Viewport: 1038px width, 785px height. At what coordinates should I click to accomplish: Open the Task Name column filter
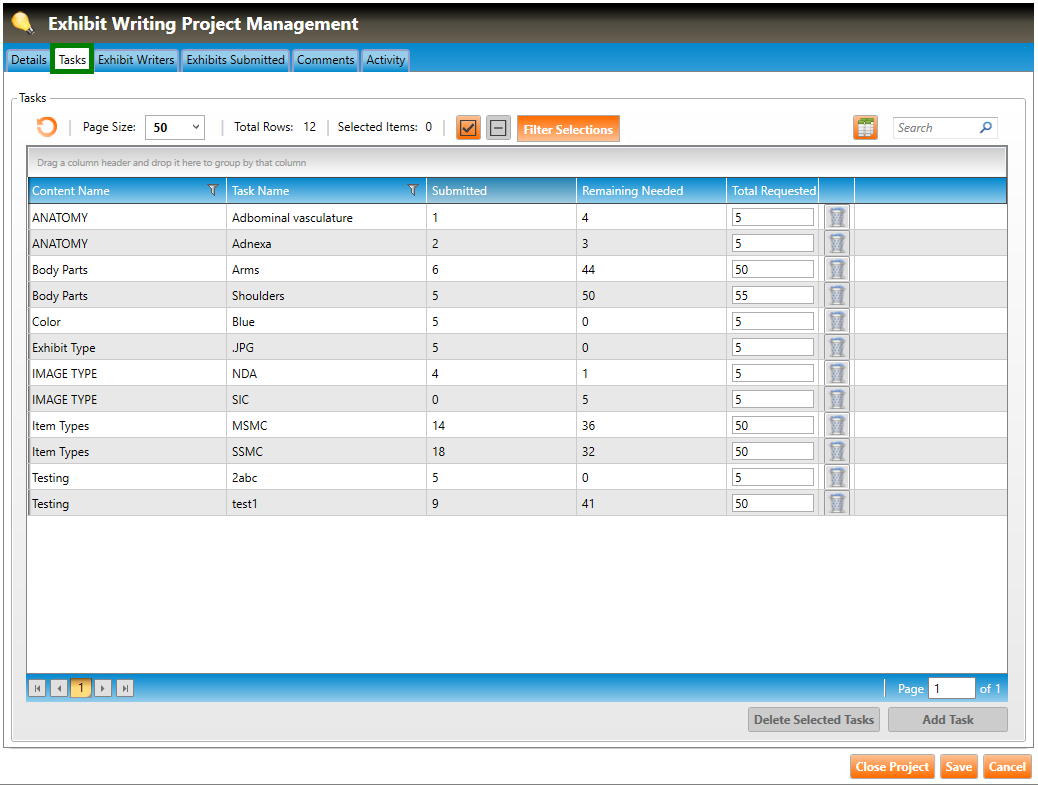pyautogui.click(x=413, y=190)
